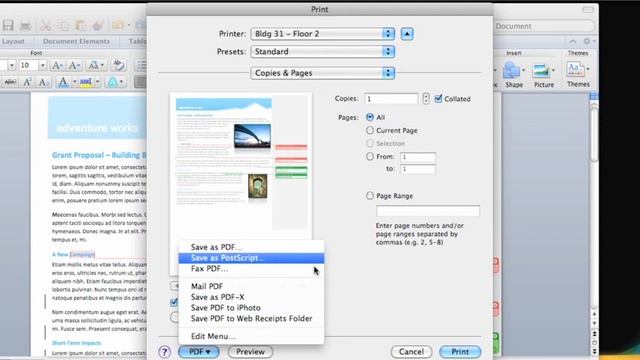Open the Presets dropdown showing Standard

[322, 51]
